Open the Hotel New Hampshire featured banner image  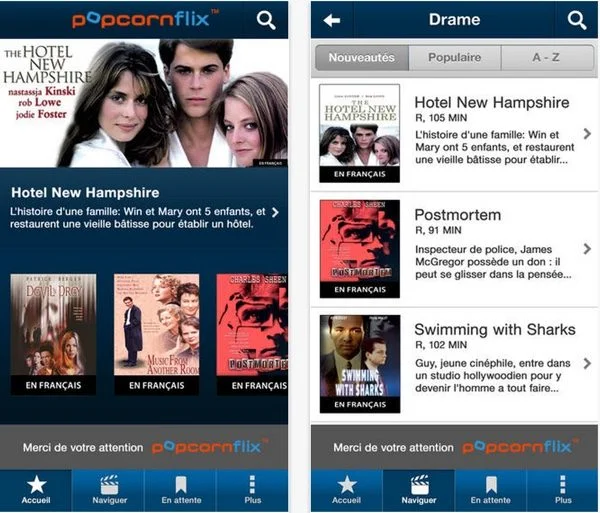[144, 103]
